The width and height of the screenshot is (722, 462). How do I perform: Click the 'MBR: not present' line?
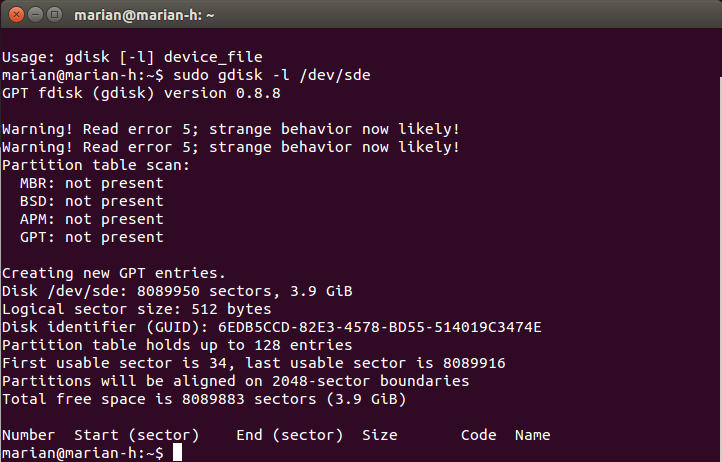tap(92, 183)
